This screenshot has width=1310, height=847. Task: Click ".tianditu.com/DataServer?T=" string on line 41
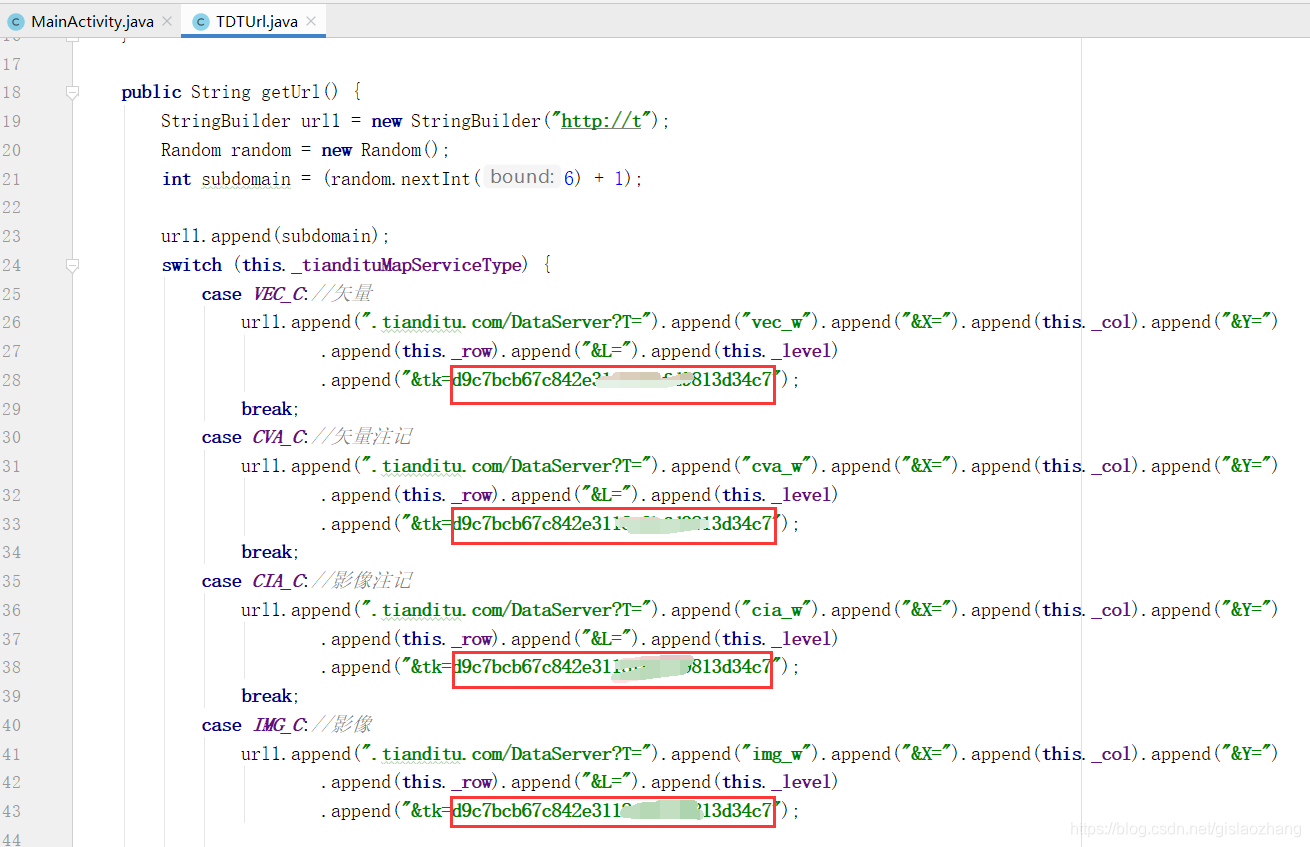click(x=507, y=754)
